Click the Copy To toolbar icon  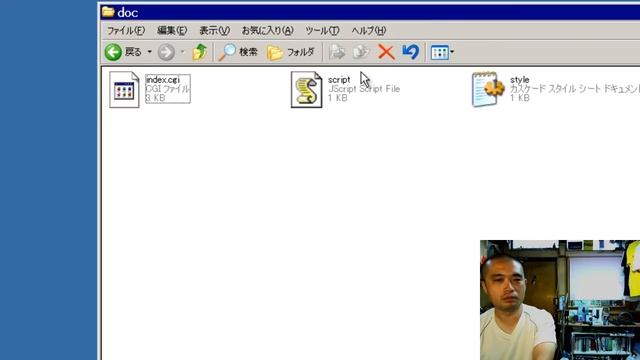click(x=361, y=52)
